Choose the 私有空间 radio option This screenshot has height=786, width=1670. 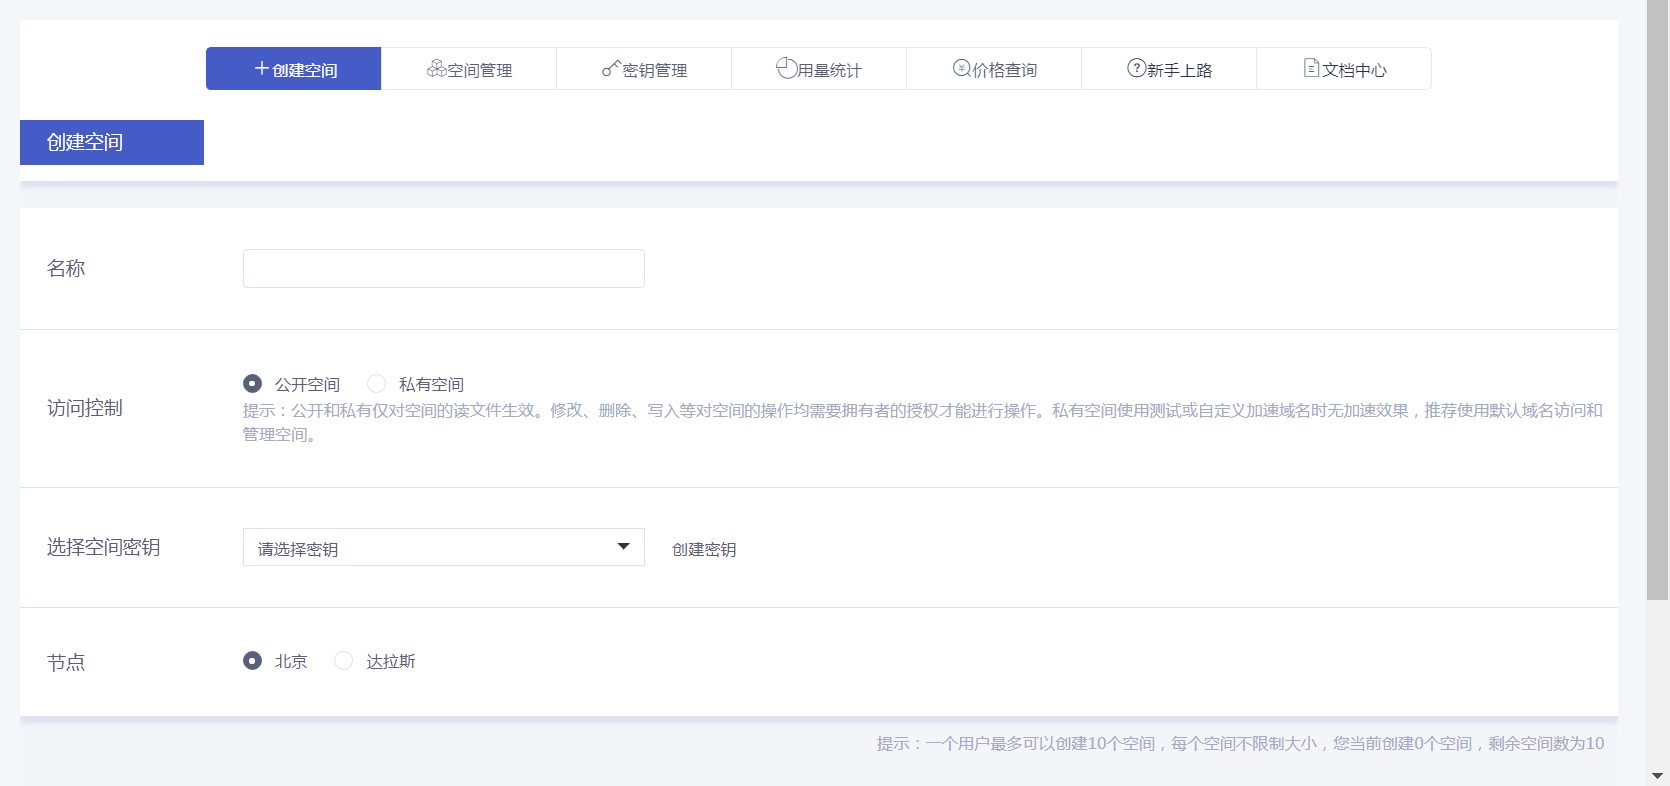click(376, 383)
